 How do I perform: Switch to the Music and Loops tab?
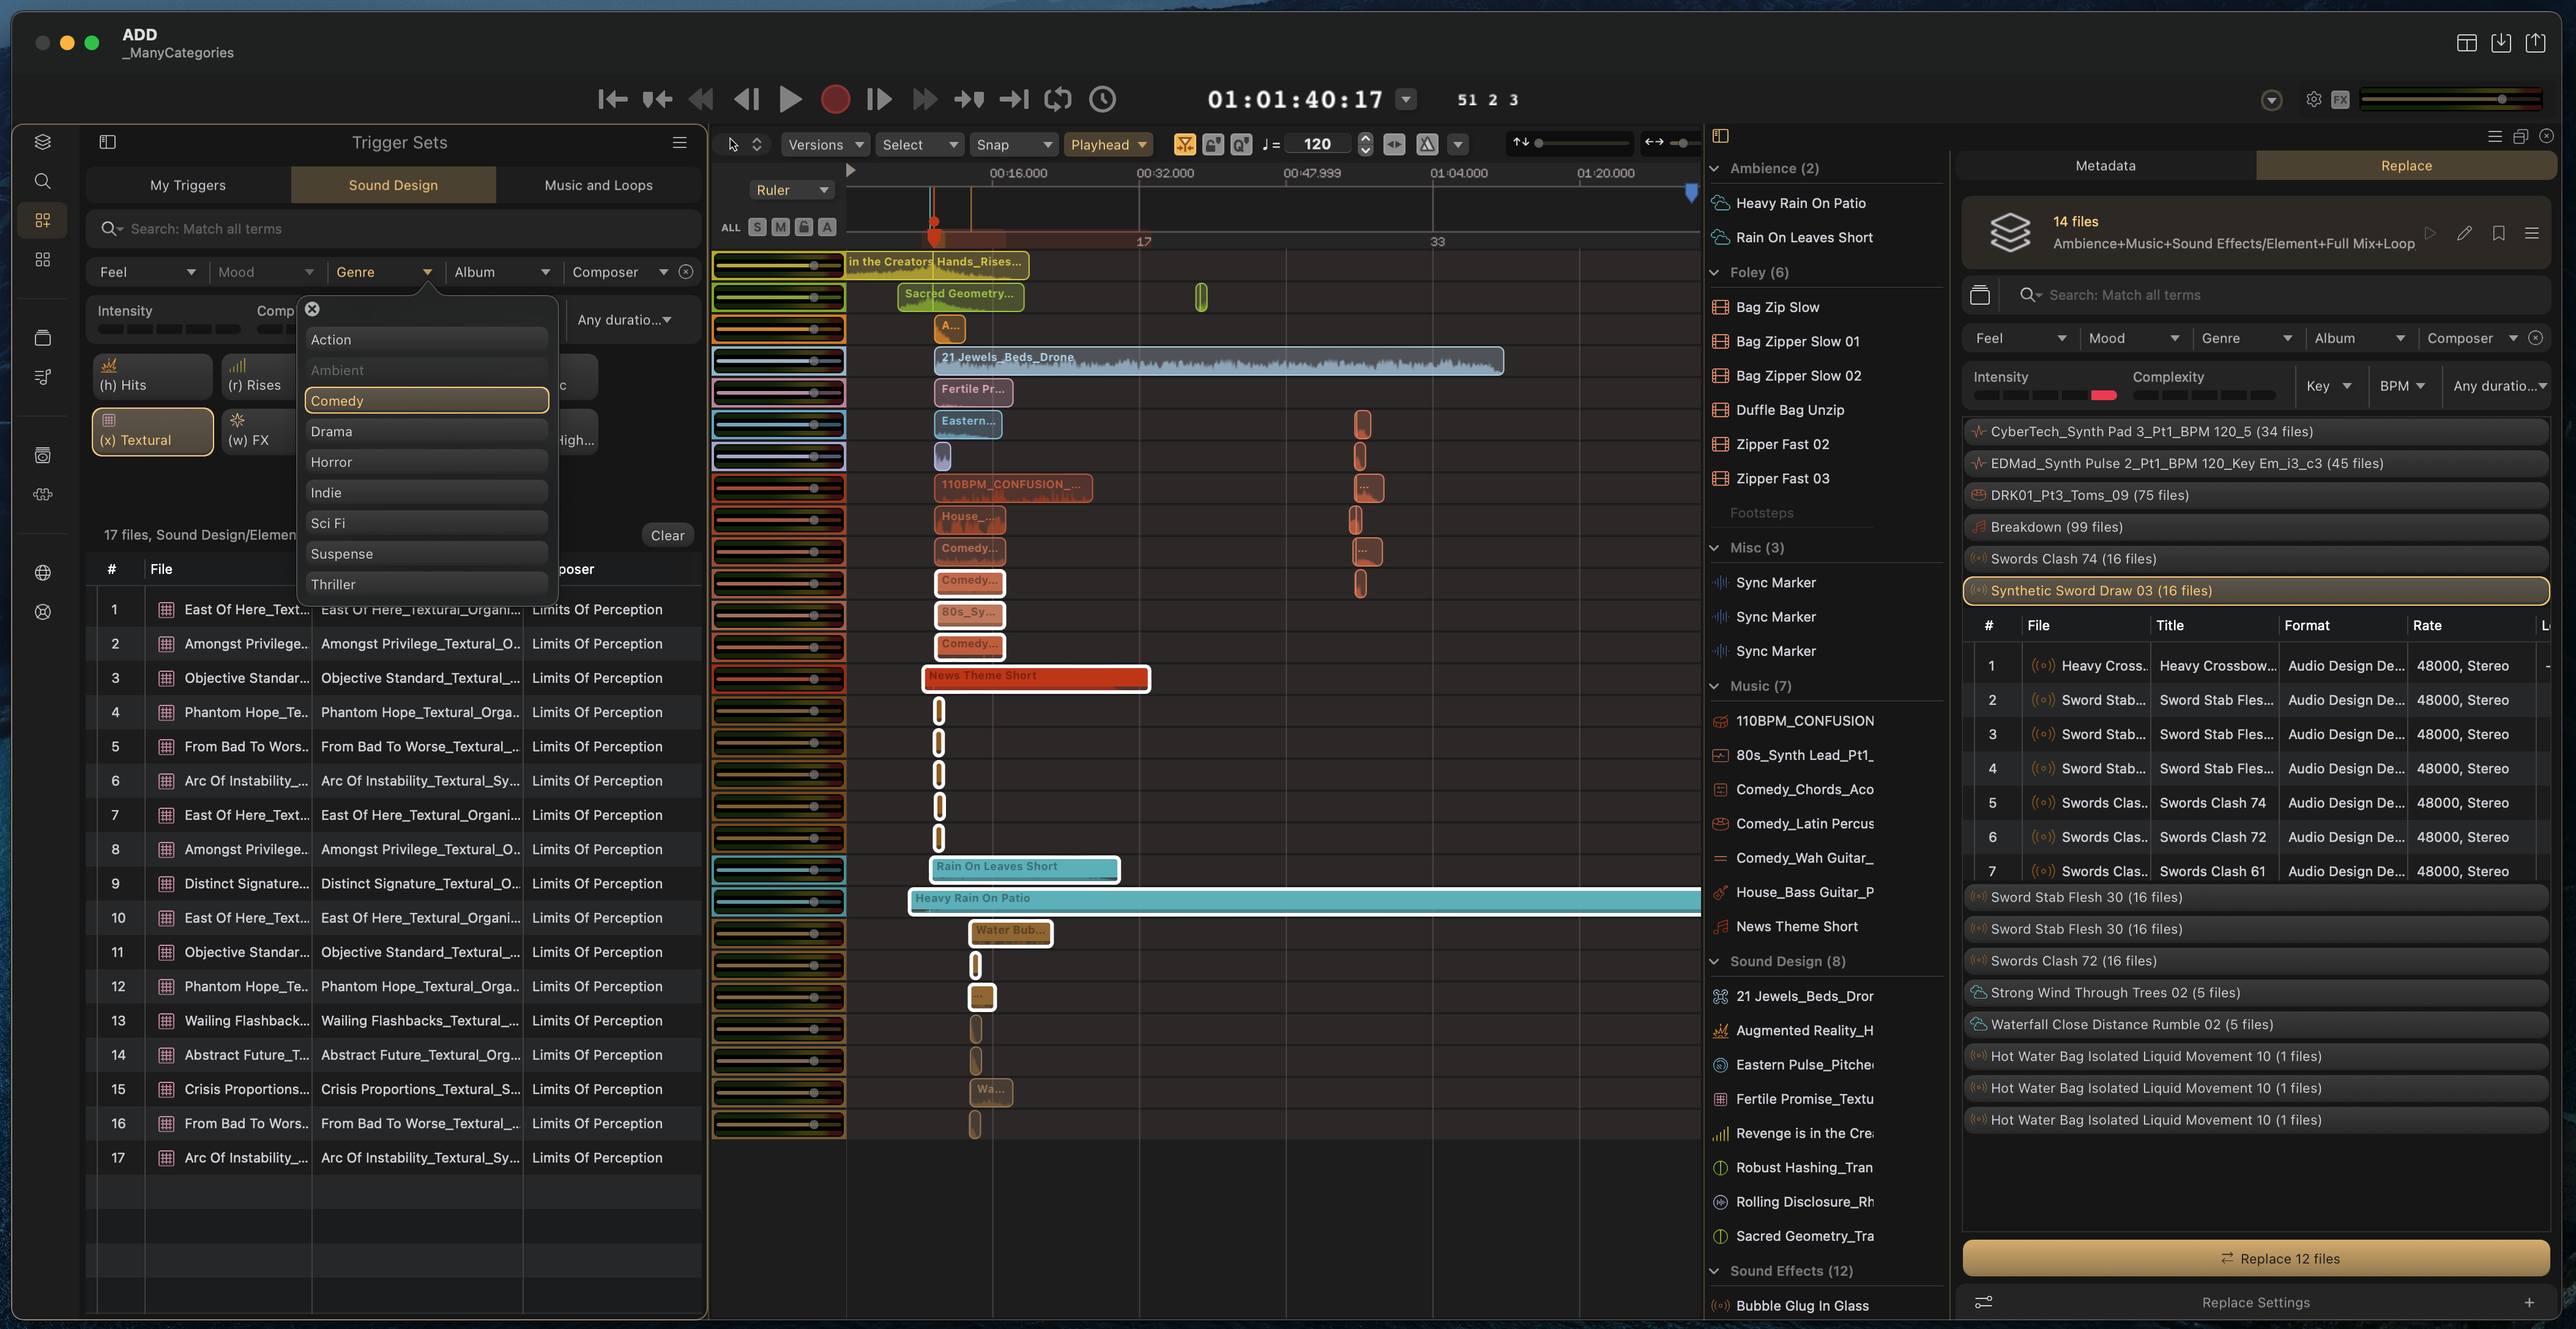[598, 185]
